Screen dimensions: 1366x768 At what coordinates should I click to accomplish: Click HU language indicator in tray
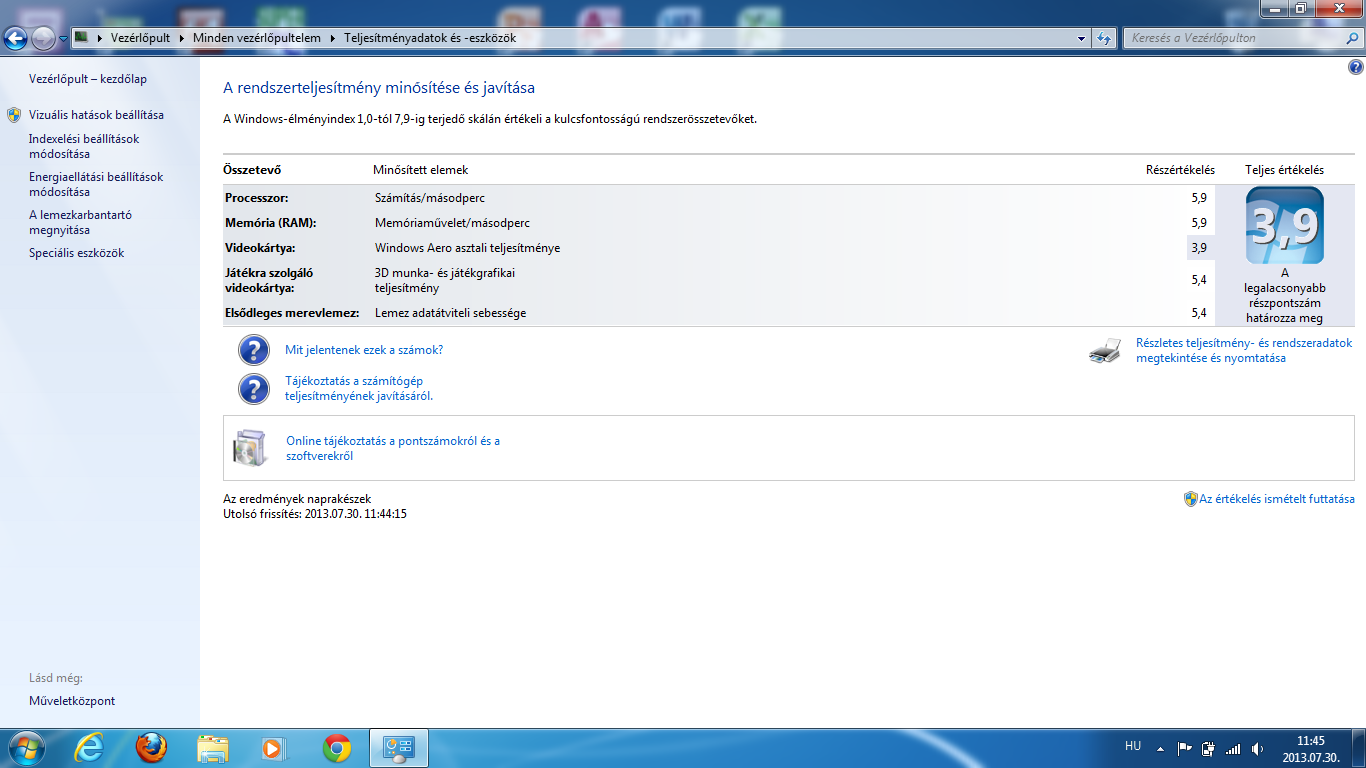tap(1133, 746)
